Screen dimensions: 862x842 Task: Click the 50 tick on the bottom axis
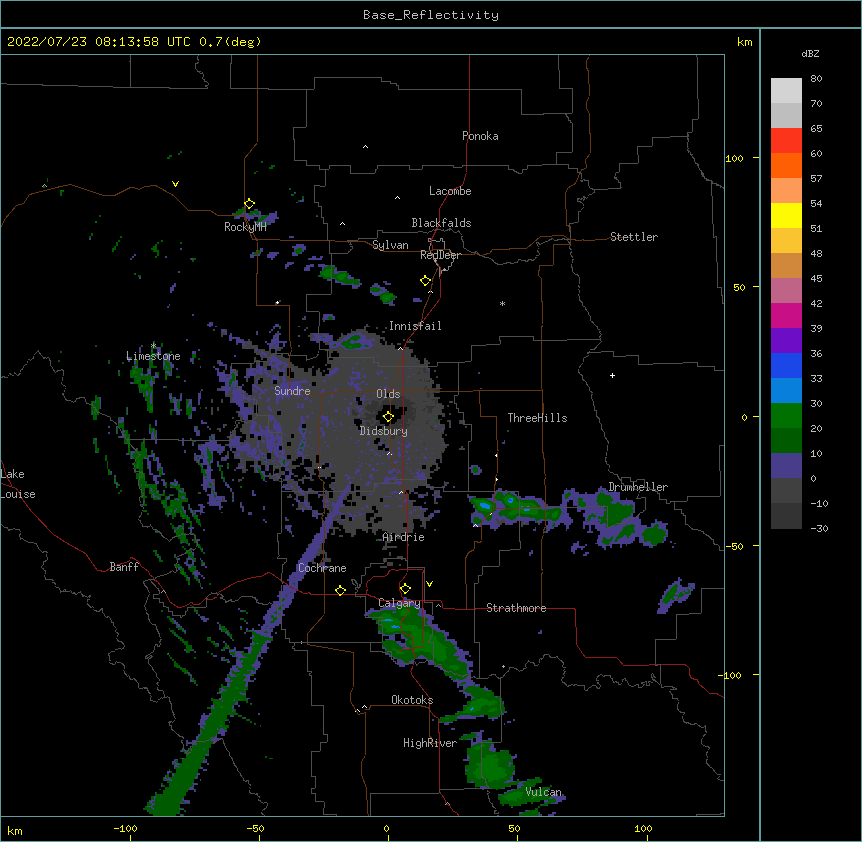[514, 828]
